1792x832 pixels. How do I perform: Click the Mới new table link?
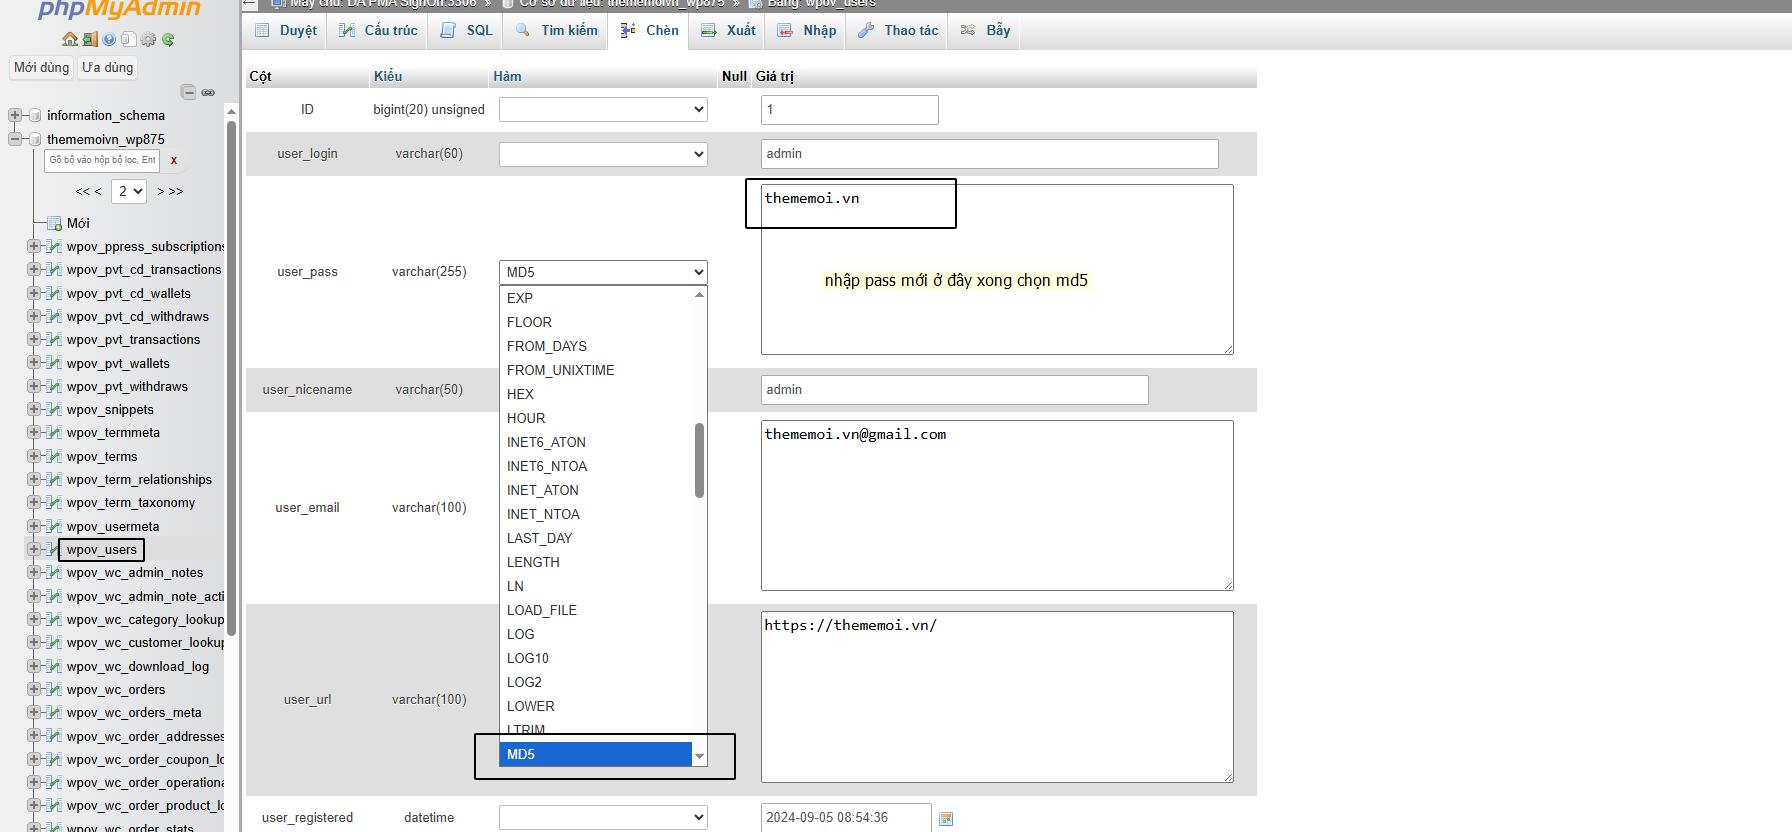78,223
